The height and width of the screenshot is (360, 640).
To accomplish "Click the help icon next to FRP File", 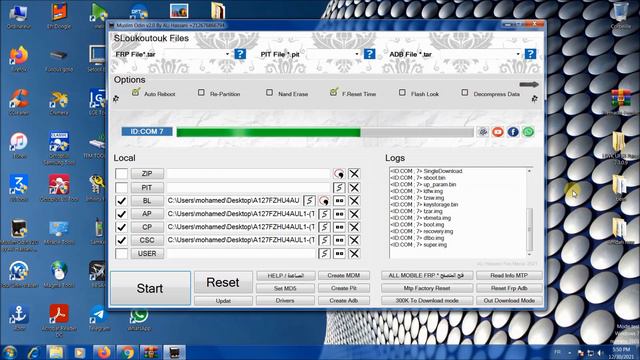I will pos(240,54).
